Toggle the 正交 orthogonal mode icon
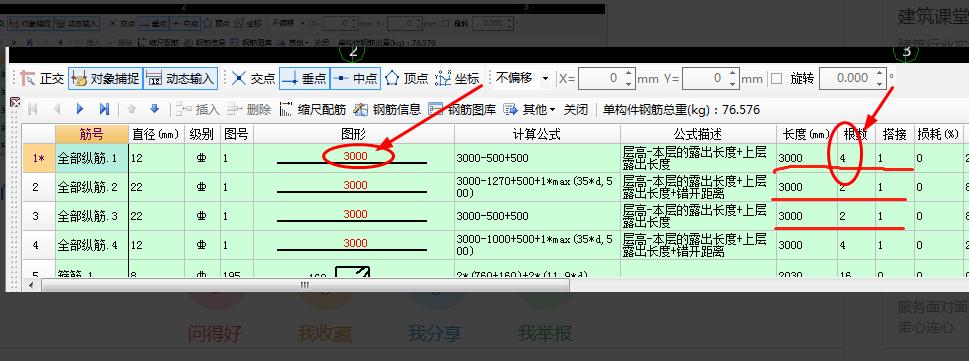This screenshot has height=361, width=969. [x=27, y=79]
